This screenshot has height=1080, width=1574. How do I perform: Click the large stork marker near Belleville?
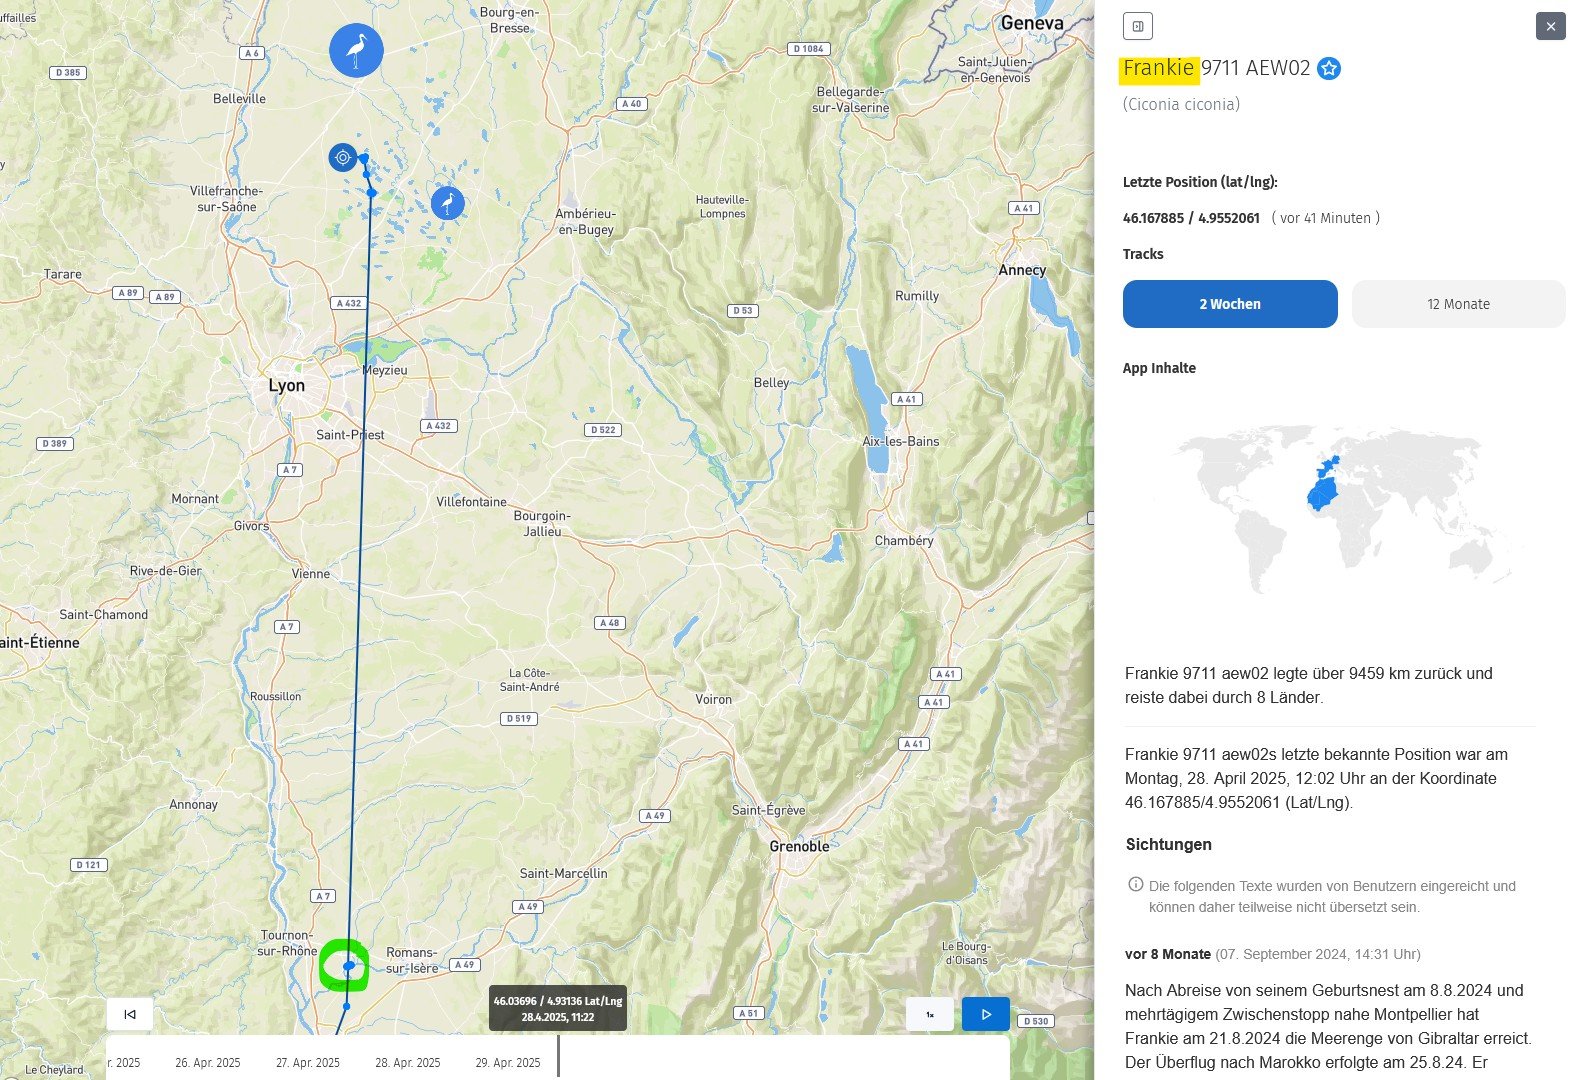[356, 50]
